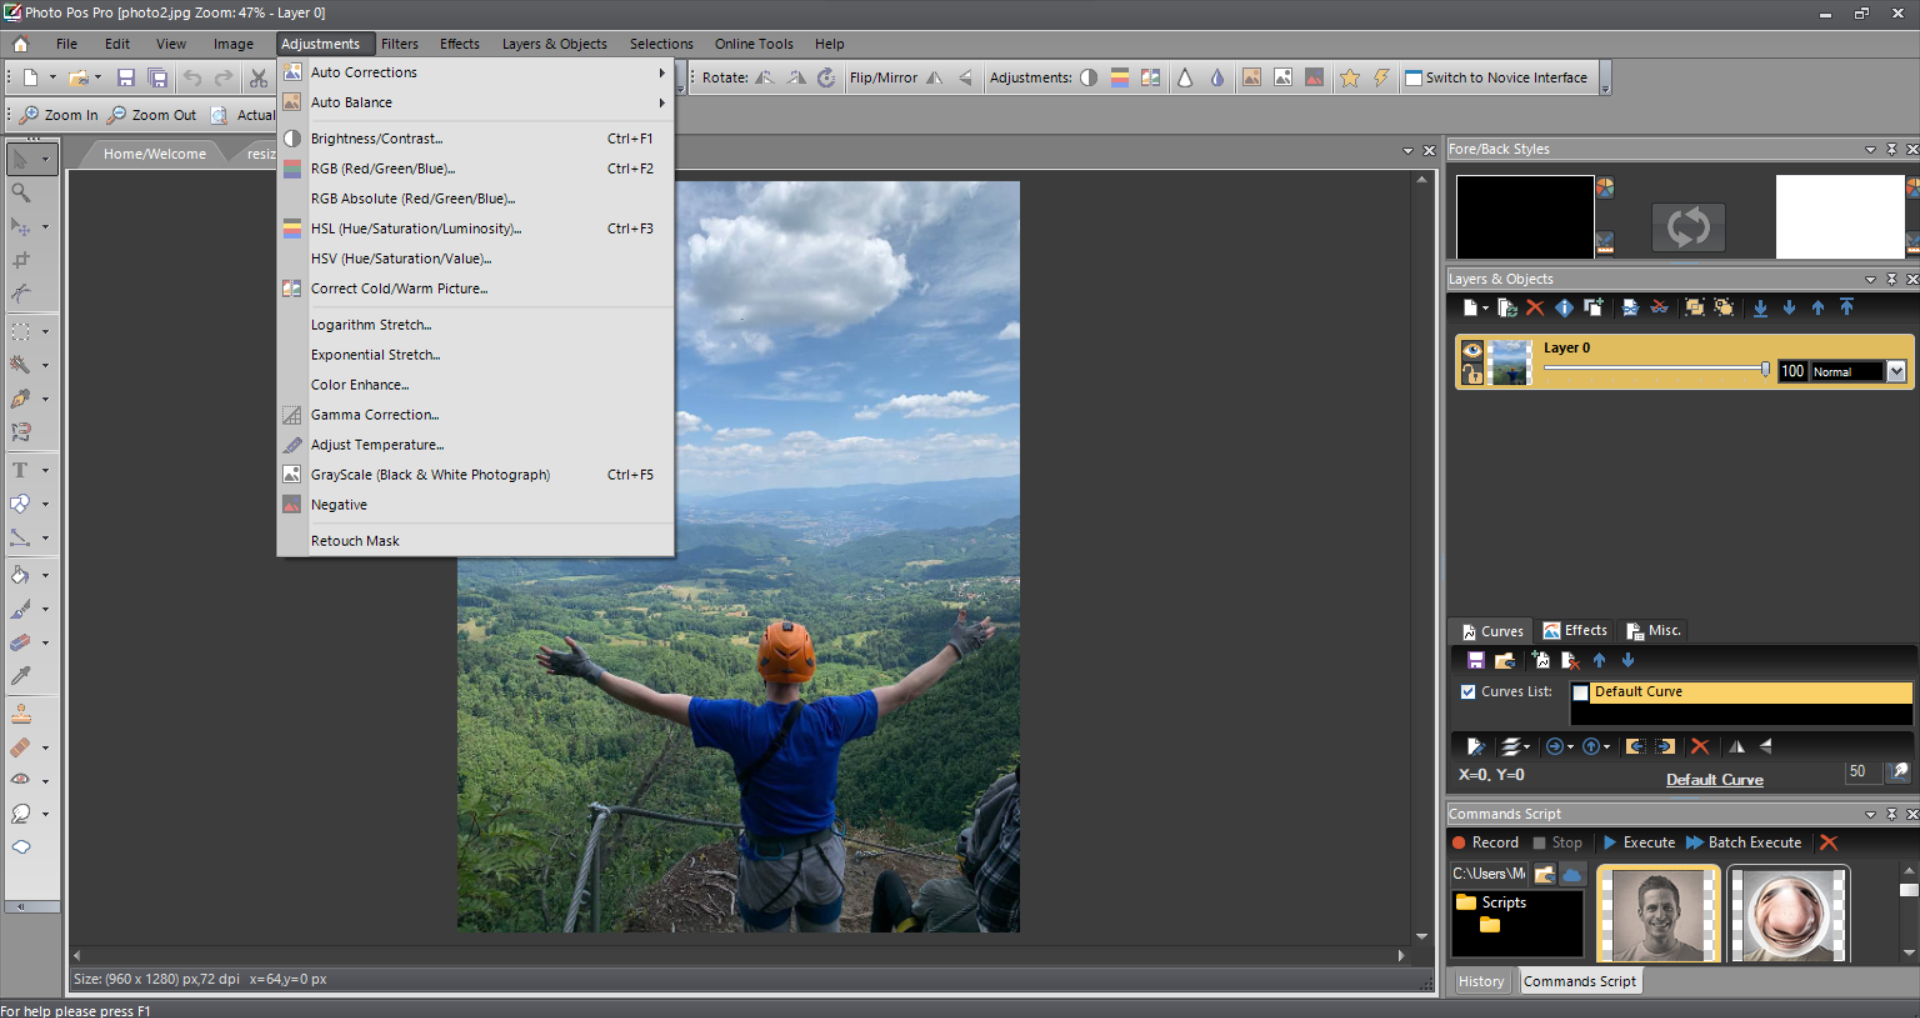Open the Home/Welcome tab

coord(154,154)
